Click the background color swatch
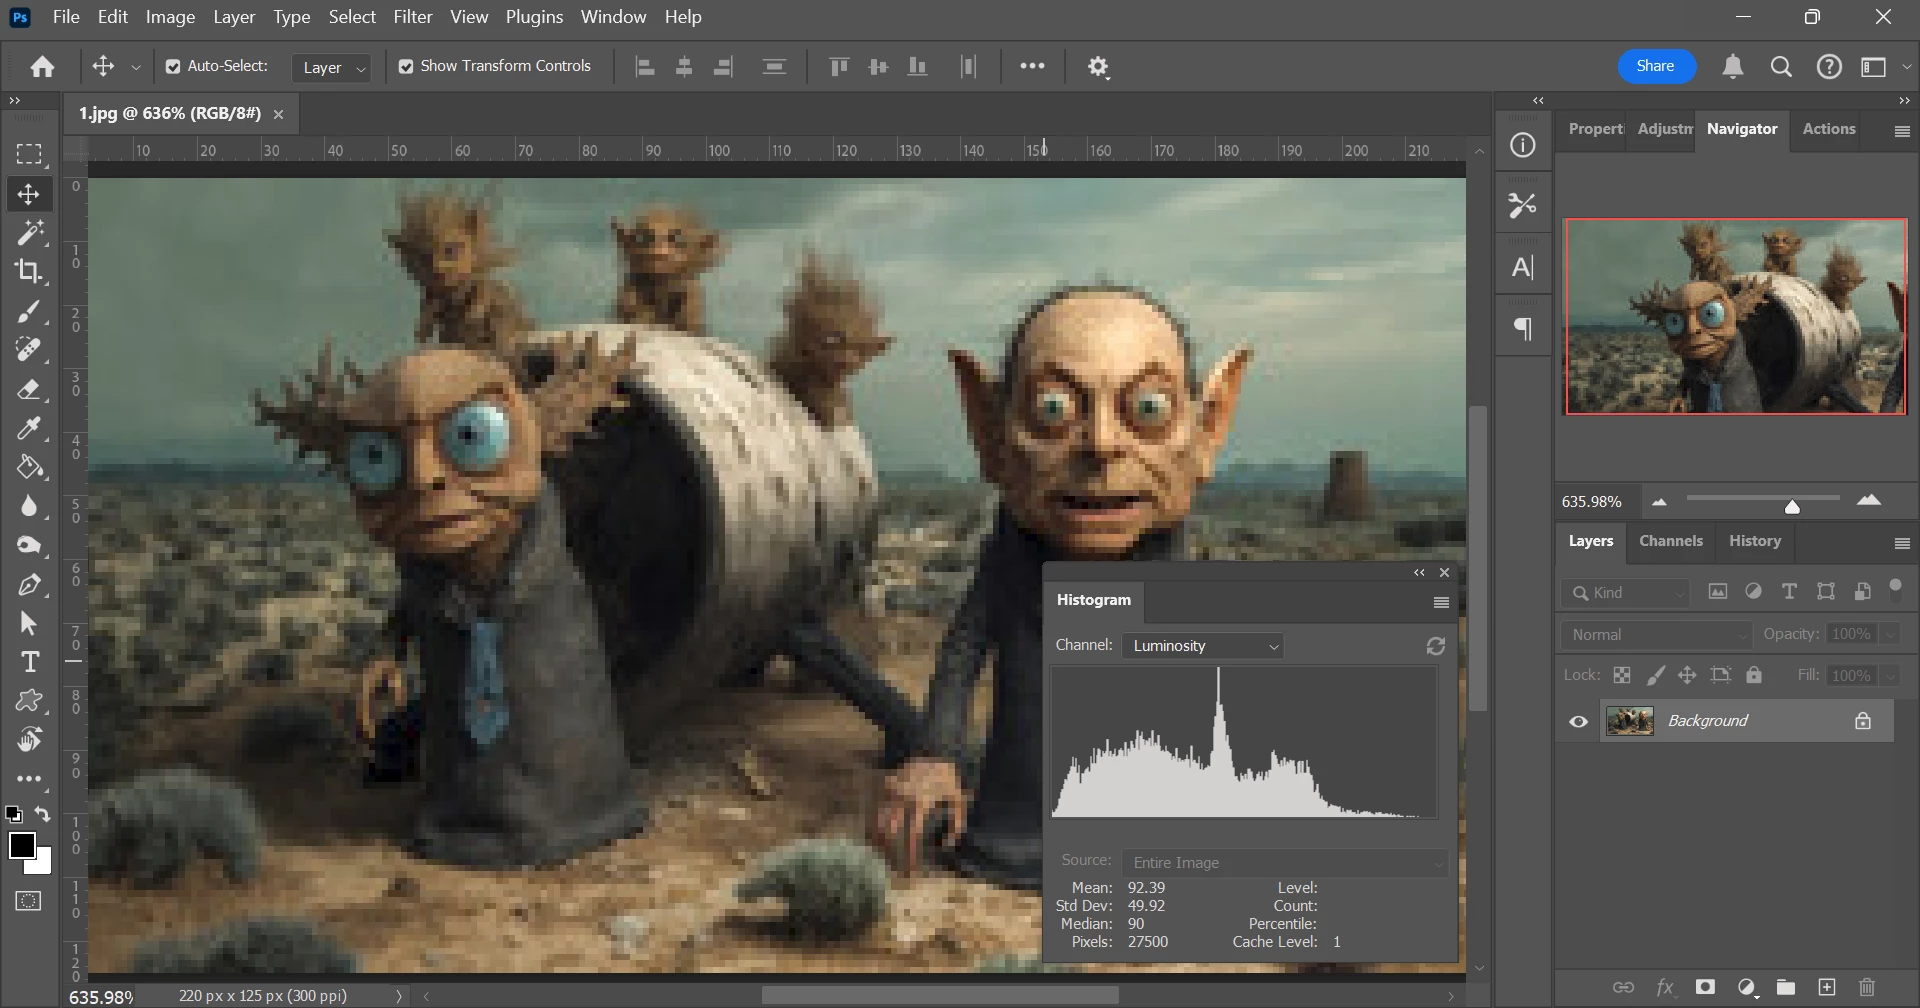The image size is (1920, 1008). (43, 866)
